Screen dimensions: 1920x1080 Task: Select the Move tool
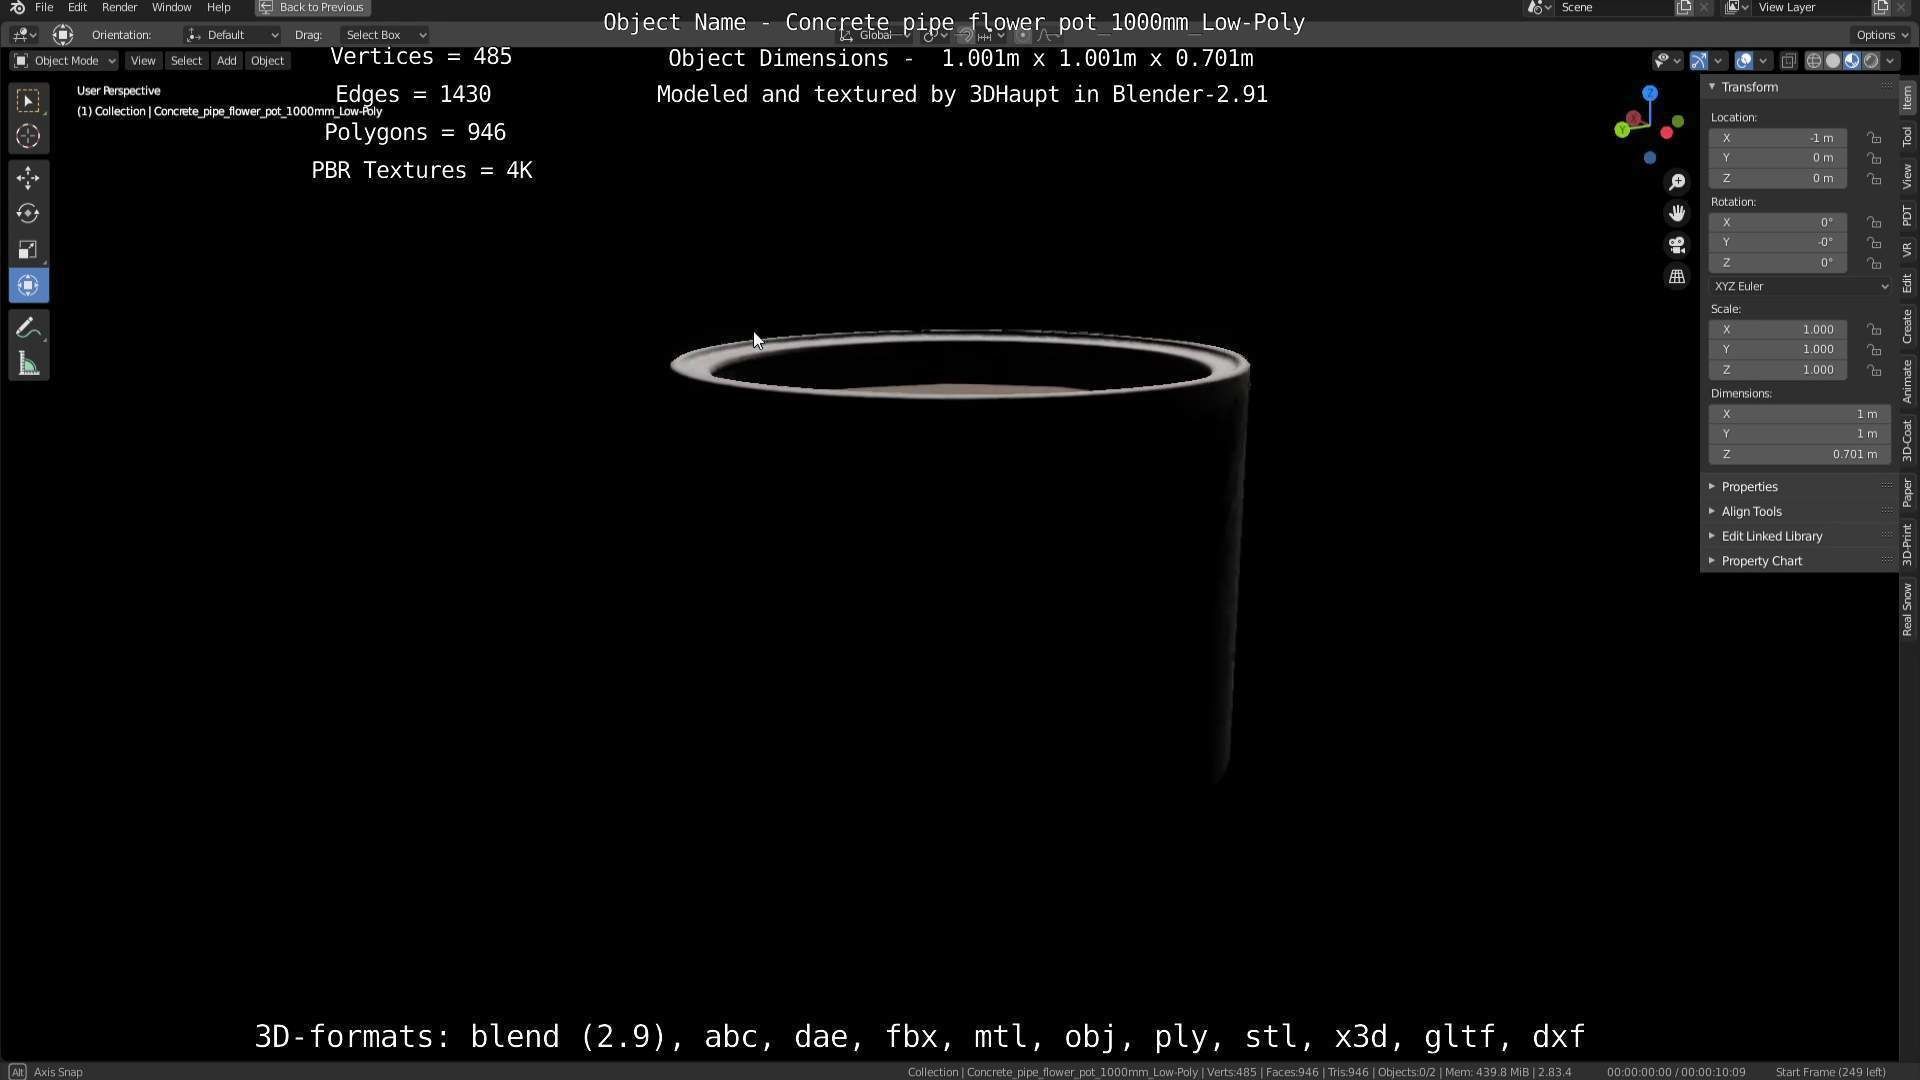tap(28, 178)
